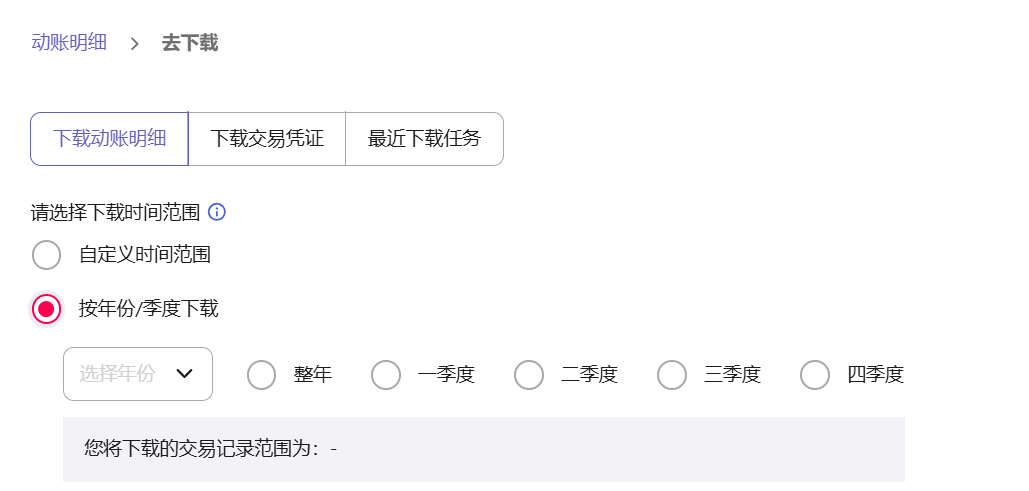Switch to the 最近下载任务 tab
The width and height of the screenshot is (1029, 491).
pos(424,139)
